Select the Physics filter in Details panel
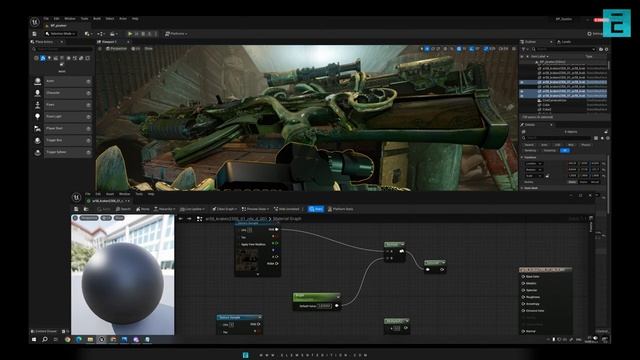 [586, 145]
